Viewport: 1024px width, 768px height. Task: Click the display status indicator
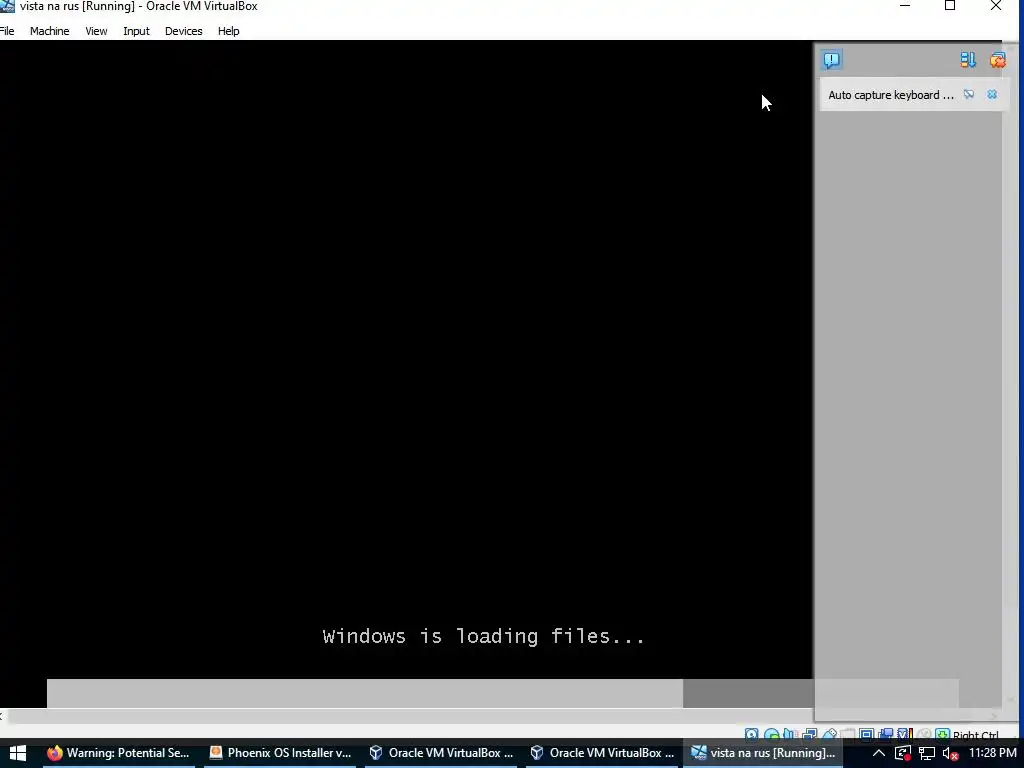coord(867,735)
